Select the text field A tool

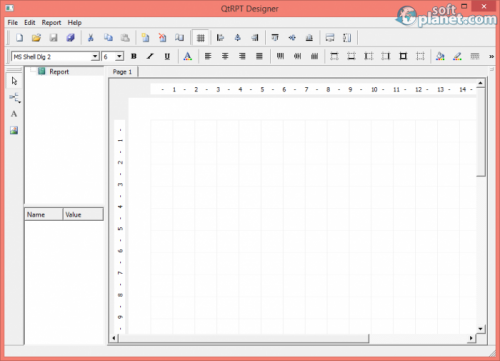coord(14,114)
